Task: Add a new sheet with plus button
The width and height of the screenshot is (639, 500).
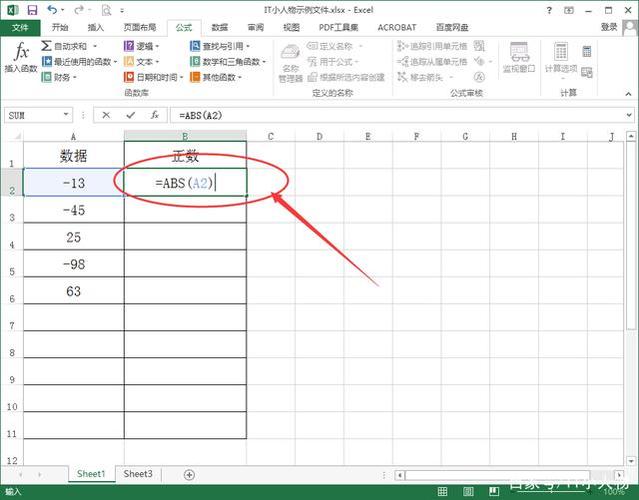Action: click(x=189, y=474)
